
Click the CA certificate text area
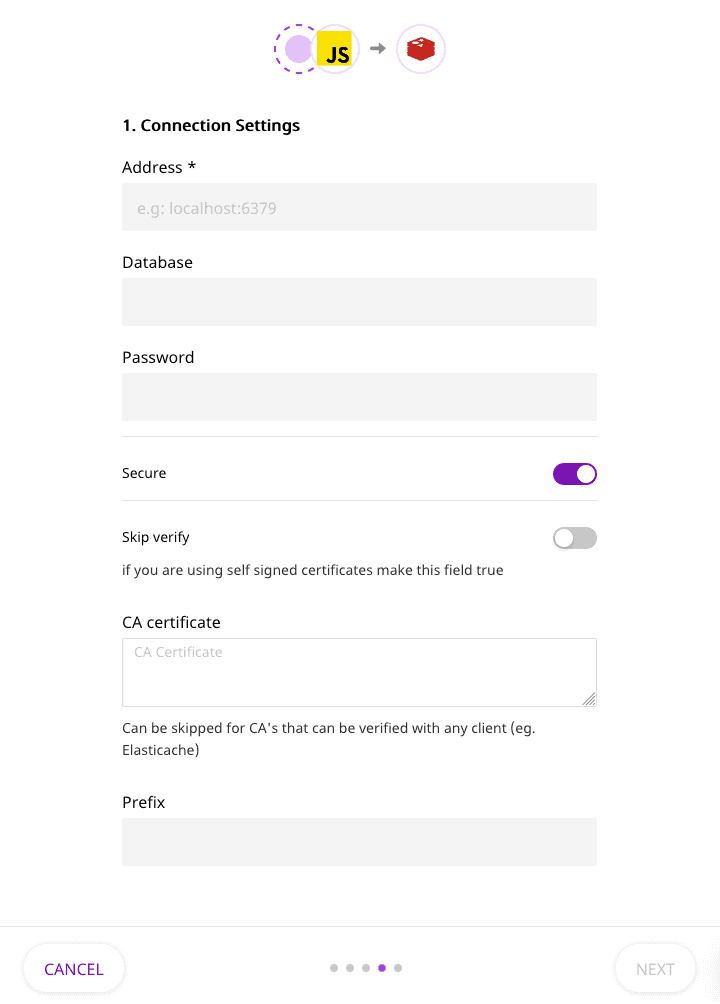359,672
